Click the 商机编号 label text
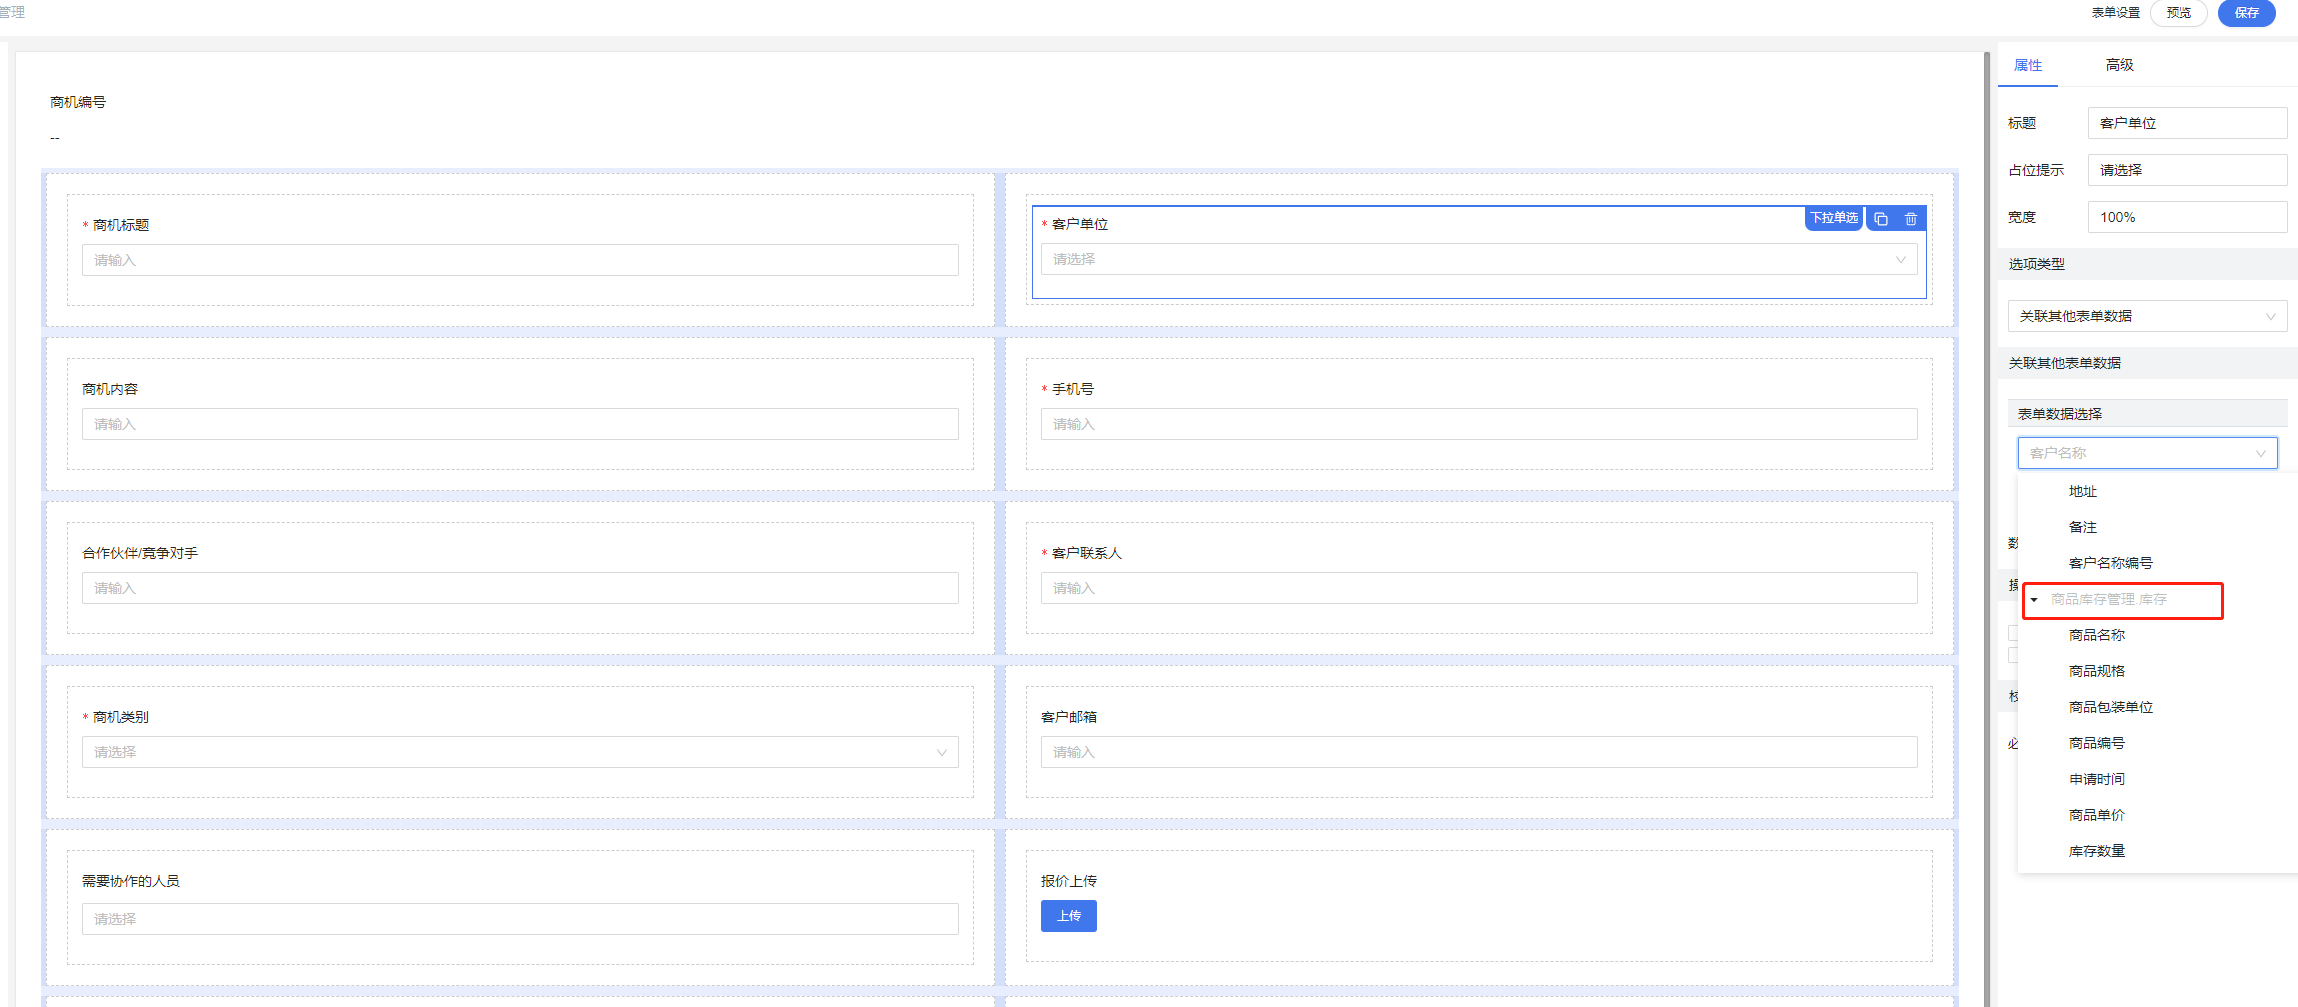 (x=78, y=102)
